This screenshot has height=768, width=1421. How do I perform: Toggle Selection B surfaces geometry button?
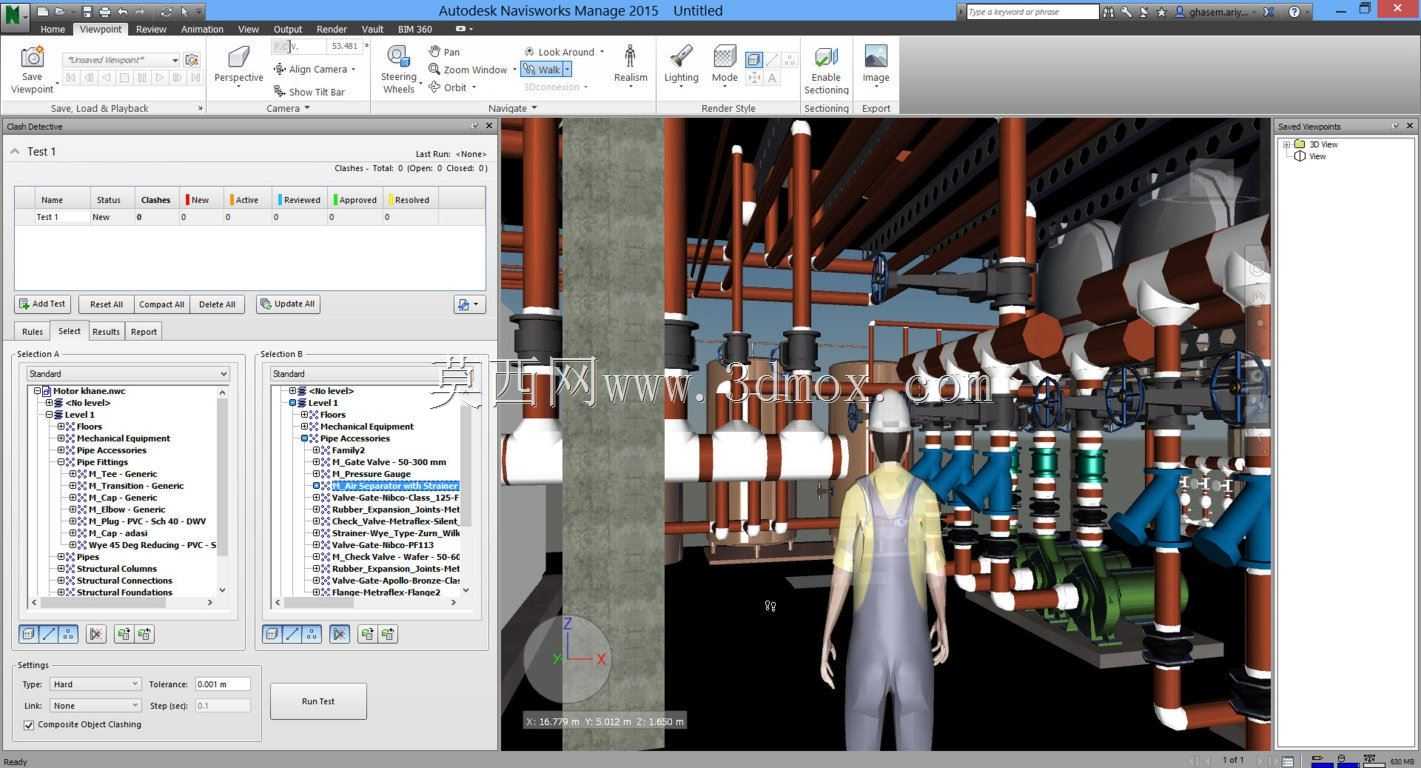272,634
